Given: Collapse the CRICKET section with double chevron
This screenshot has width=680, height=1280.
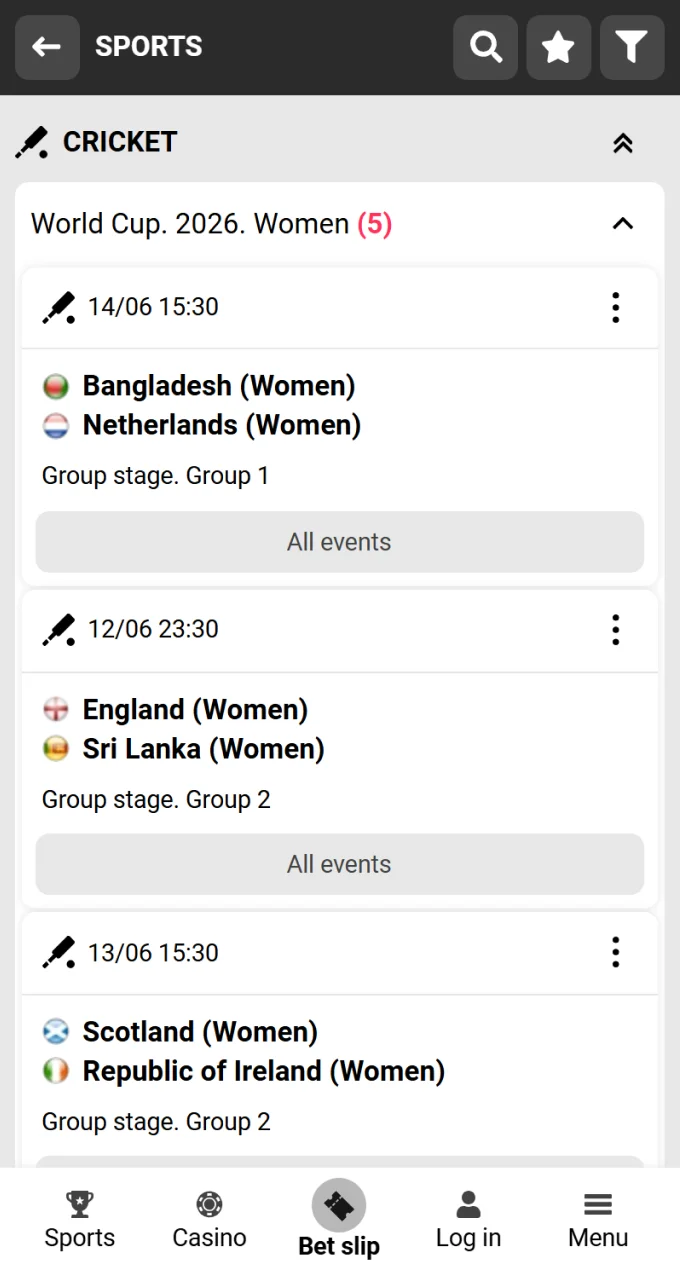Looking at the screenshot, I should 623,142.
